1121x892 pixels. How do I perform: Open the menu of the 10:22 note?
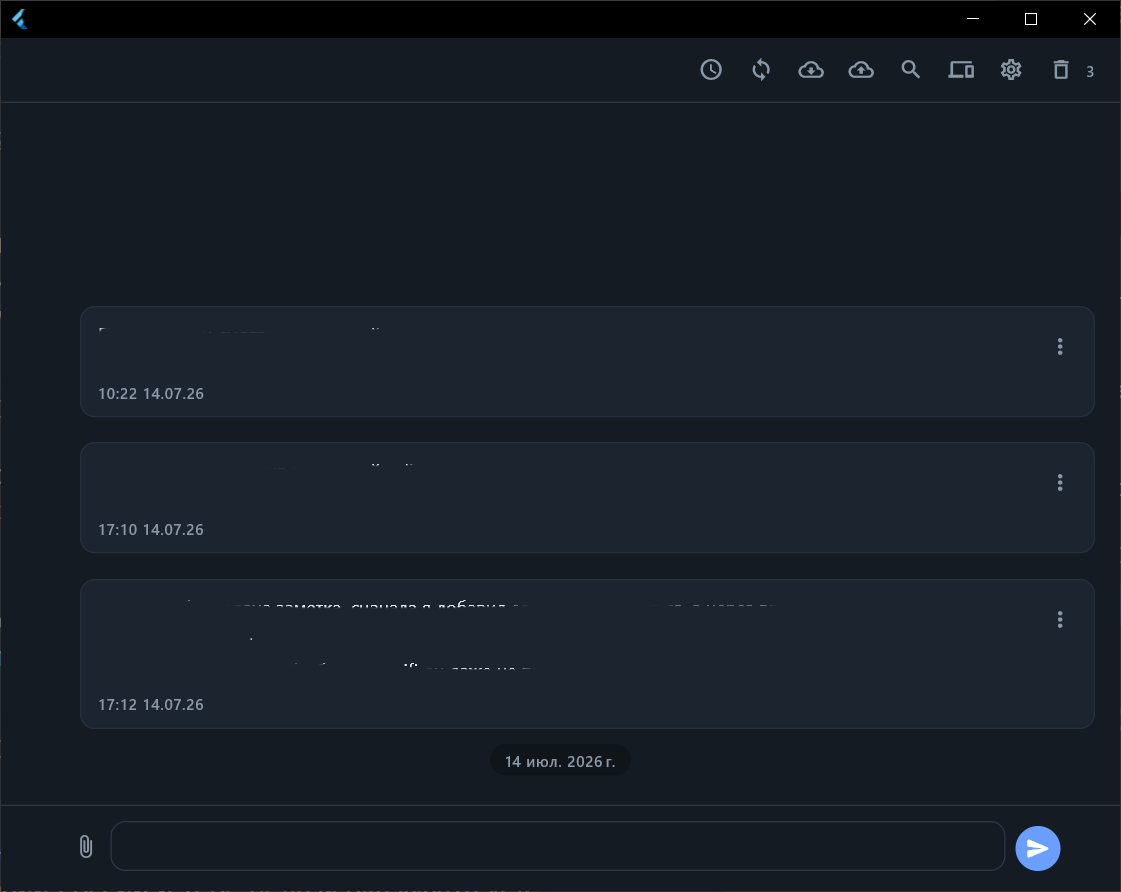pos(1060,347)
